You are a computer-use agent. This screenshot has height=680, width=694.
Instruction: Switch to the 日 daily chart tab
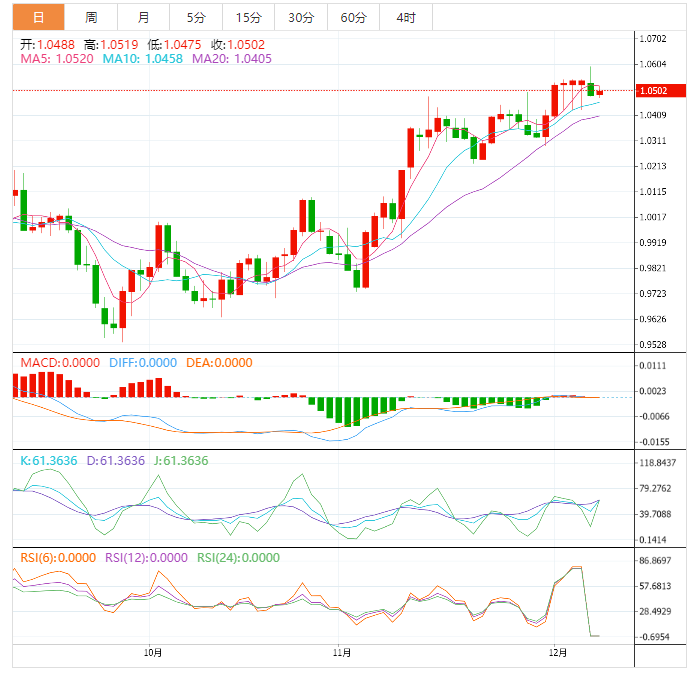pyautogui.click(x=38, y=17)
